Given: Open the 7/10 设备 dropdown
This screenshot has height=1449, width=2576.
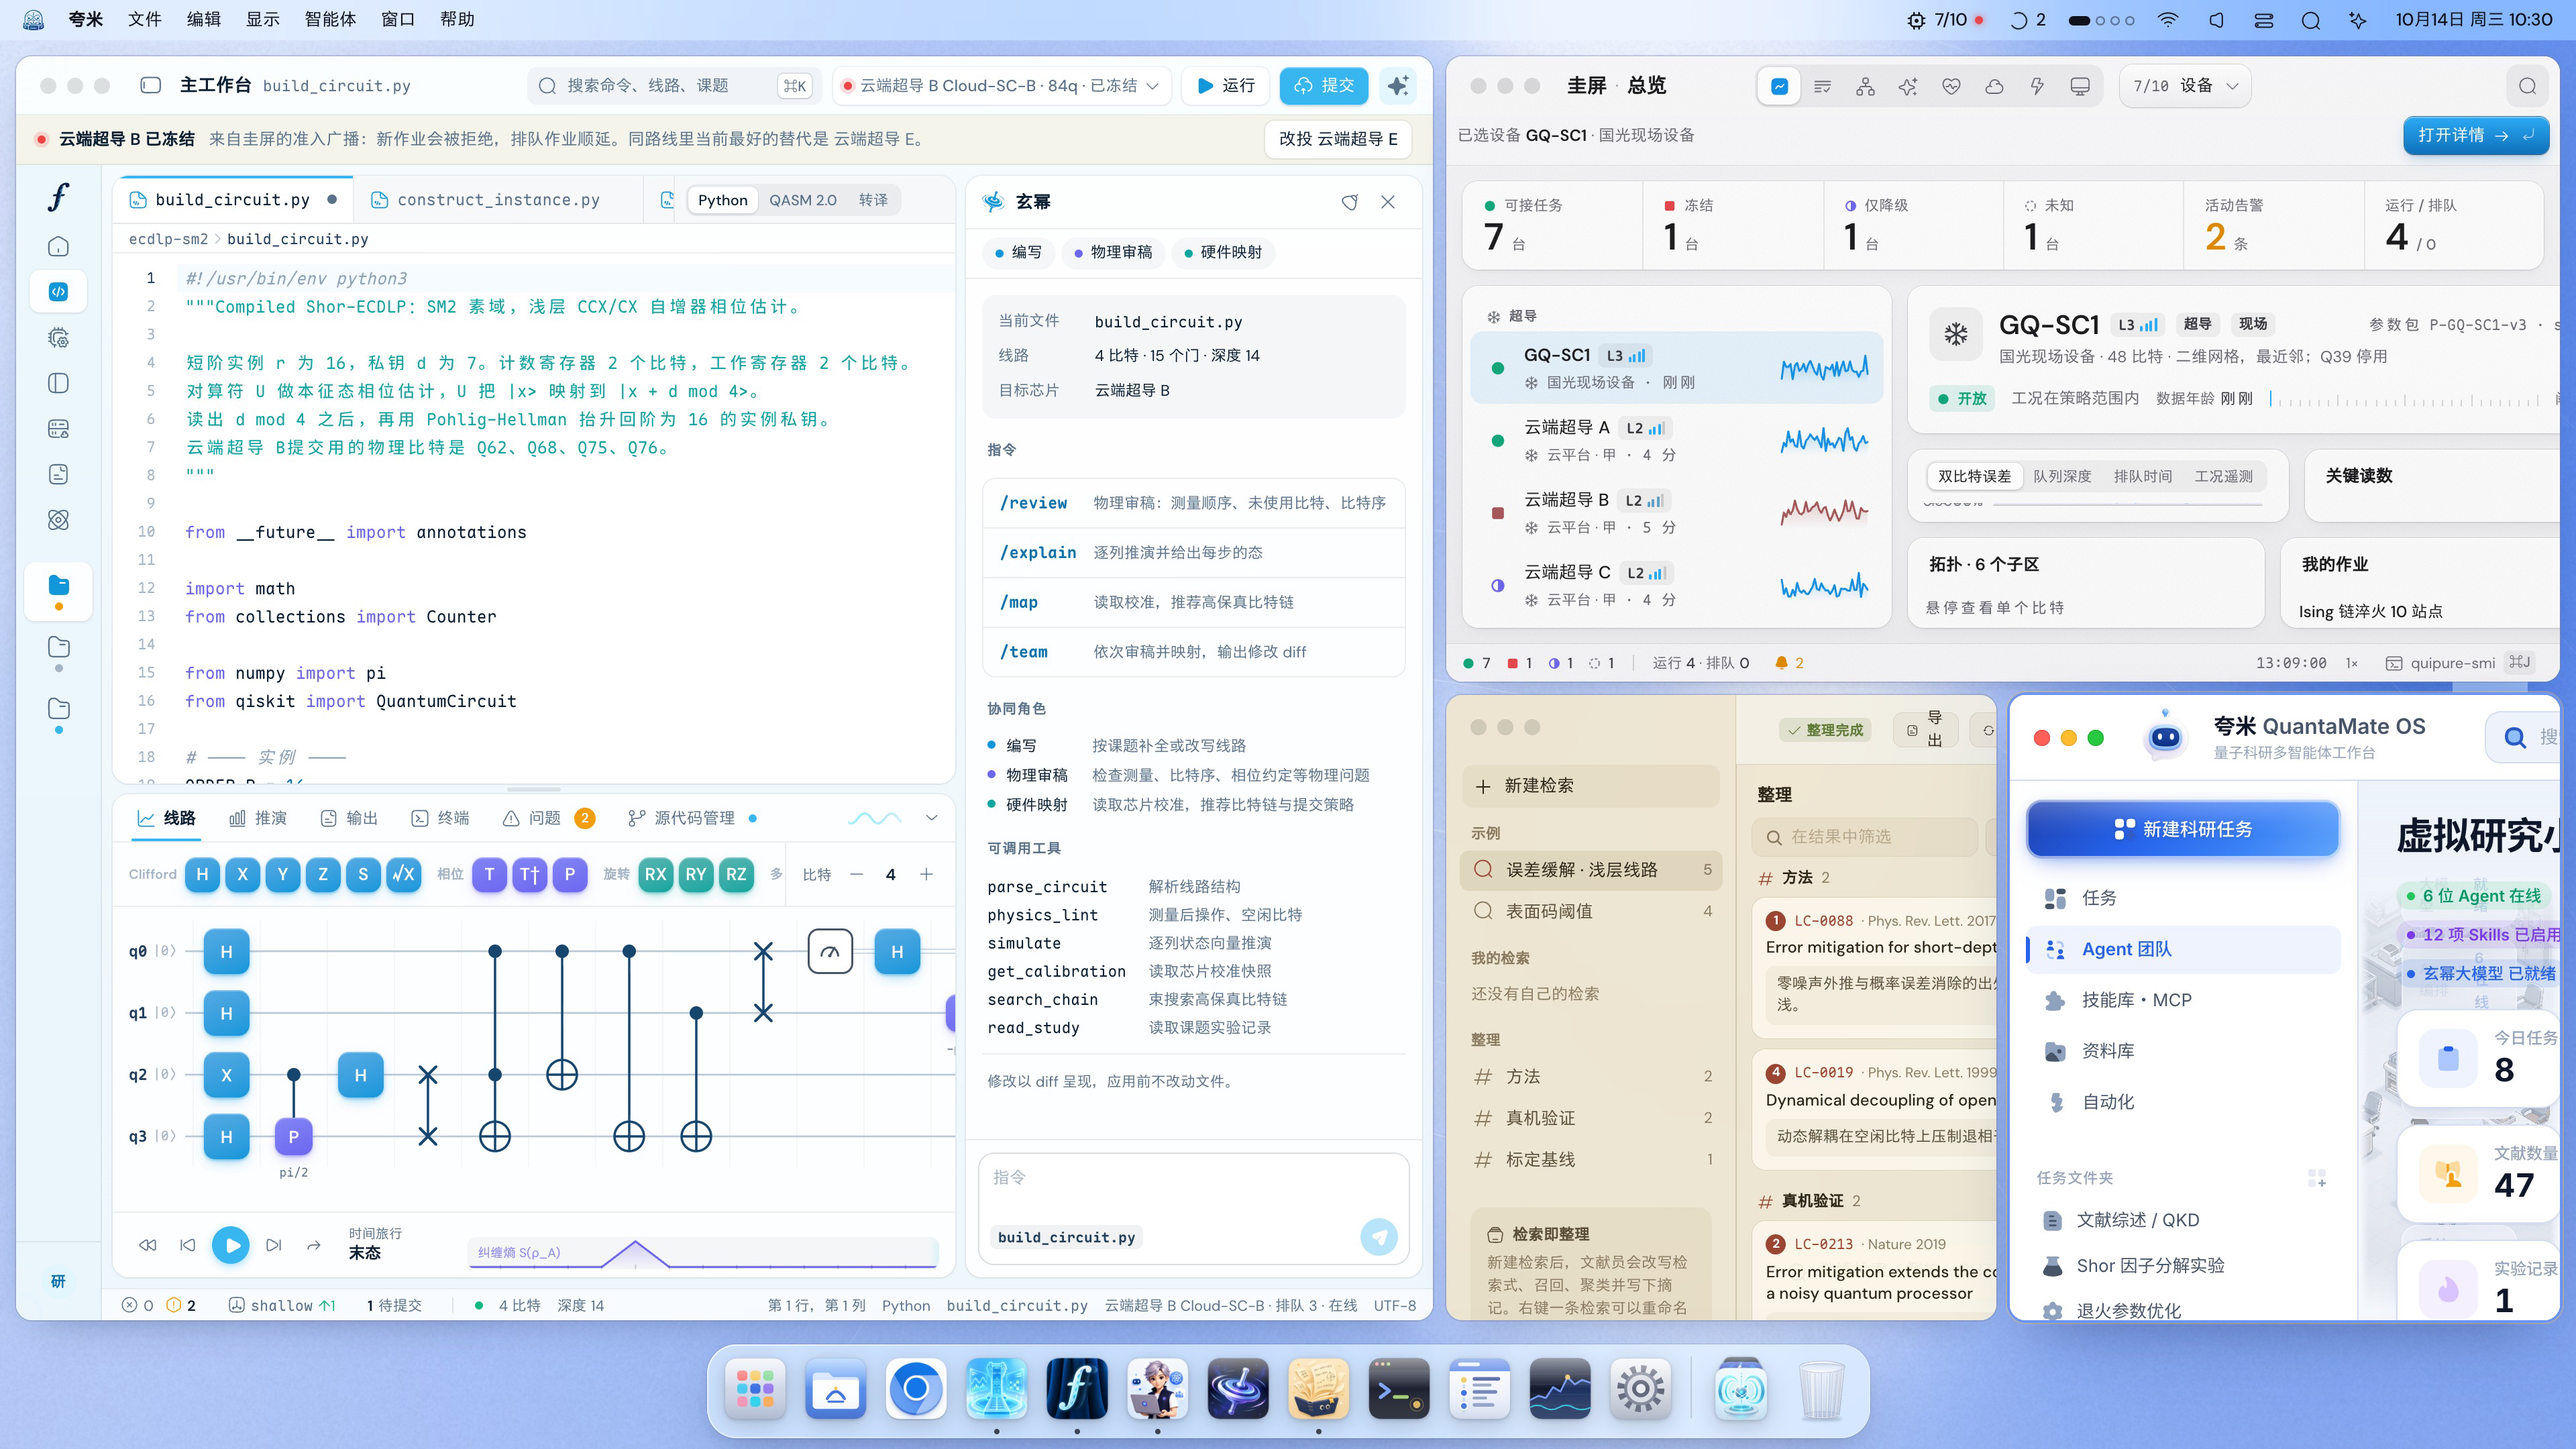Looking at the screenshot, I should [2185, 86].
